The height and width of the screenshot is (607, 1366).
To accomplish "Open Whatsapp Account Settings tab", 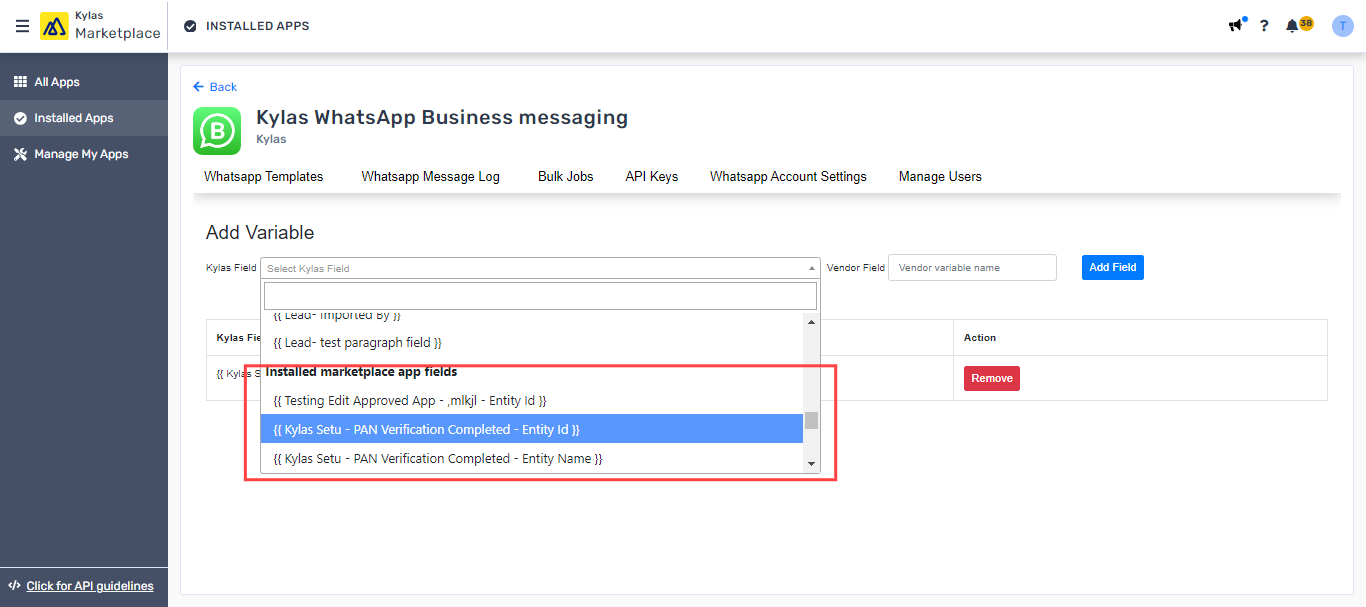I will 788,177.
